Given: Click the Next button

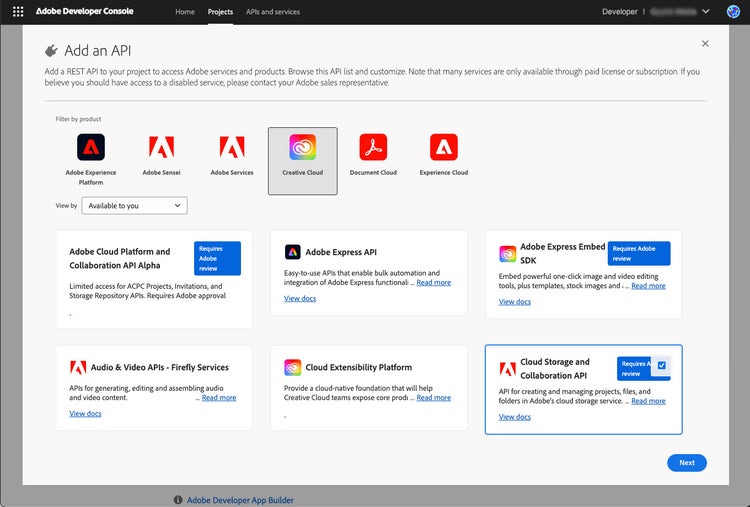Looking at the screenshot, I should click(x=687, y=463).
